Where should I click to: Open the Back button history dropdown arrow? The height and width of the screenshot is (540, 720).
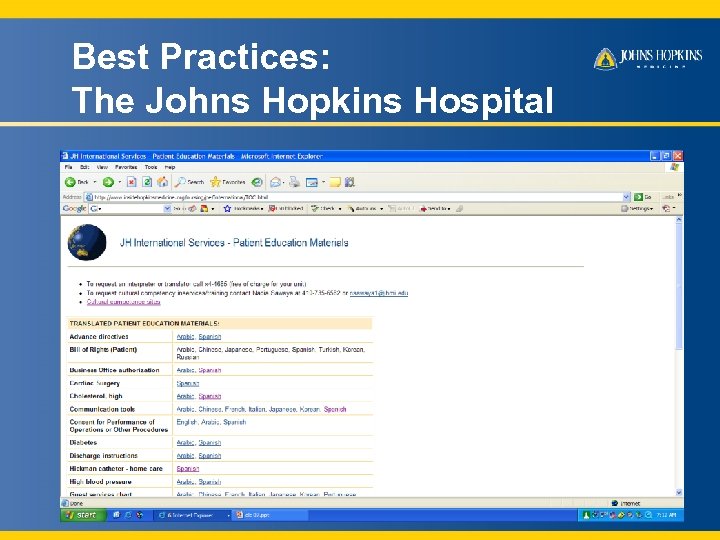[95, 182]
